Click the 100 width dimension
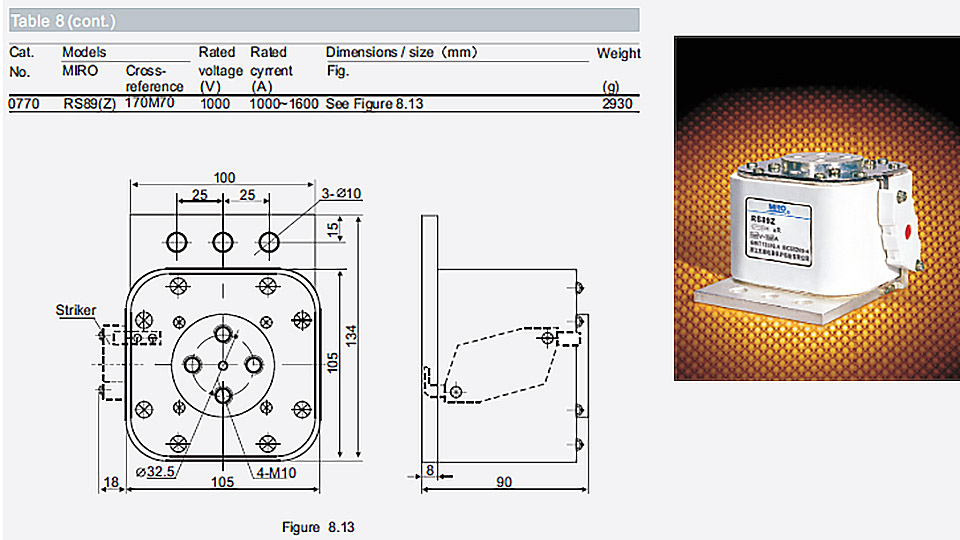960x540 pixels. 224,178
